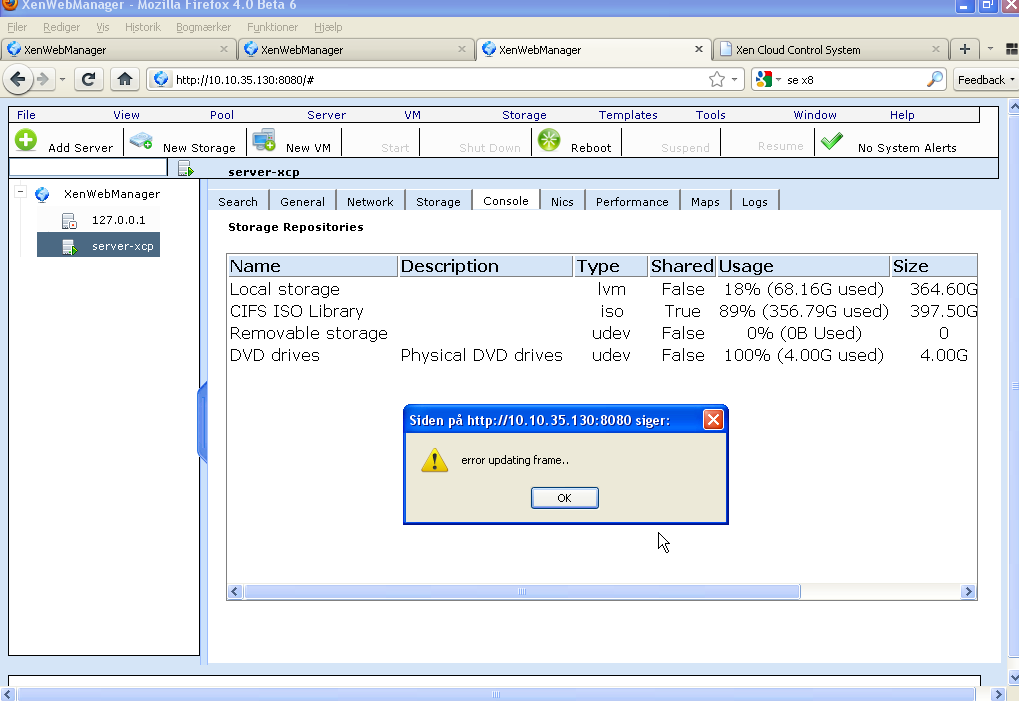
Task: Click the New VM monitor icon
Action: 264,141
